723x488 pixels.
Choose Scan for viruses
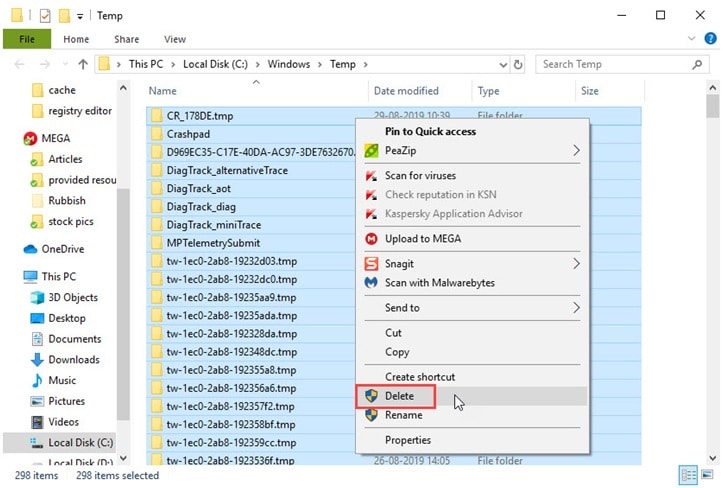click(x=471, y=176)
